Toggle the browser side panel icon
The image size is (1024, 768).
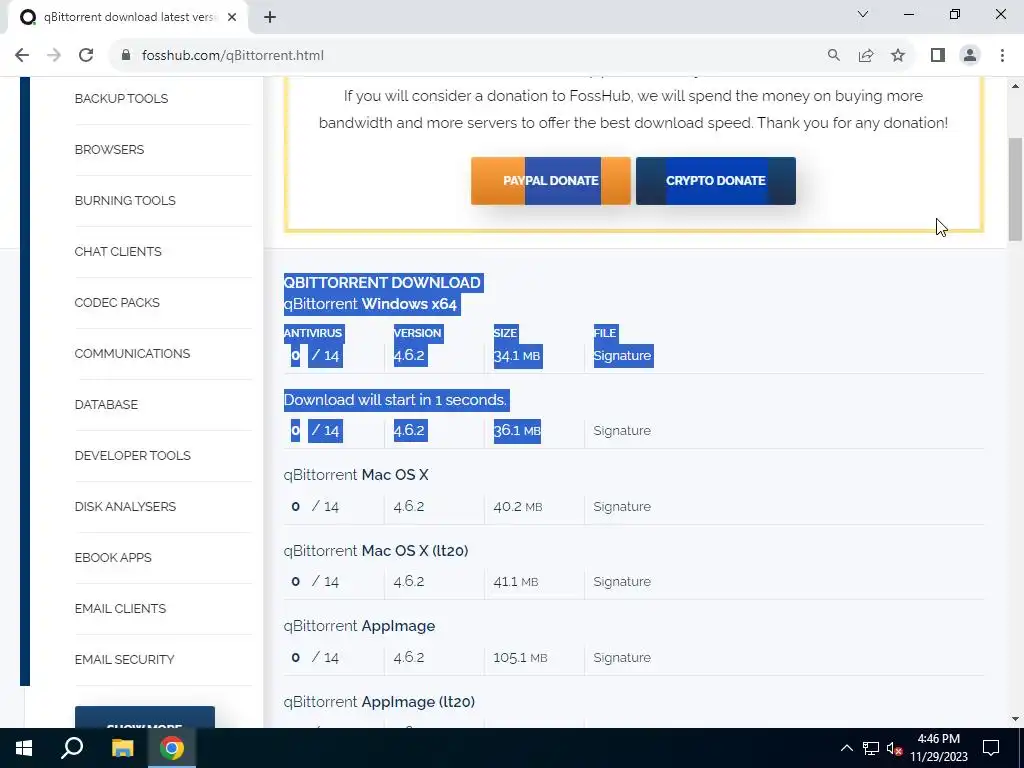(x=938, y=56)
